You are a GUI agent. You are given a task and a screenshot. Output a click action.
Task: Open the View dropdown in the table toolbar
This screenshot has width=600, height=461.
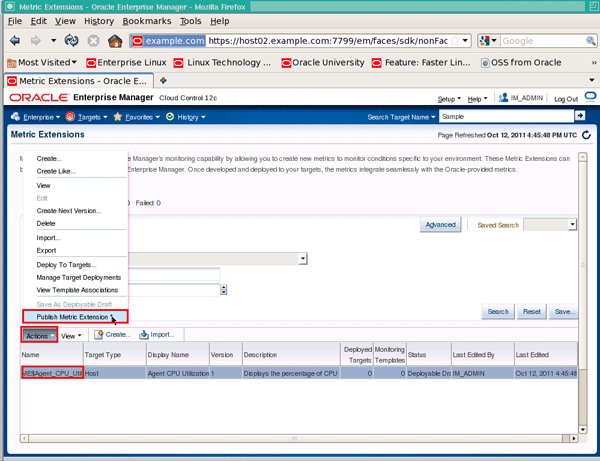tap(71, 336)
